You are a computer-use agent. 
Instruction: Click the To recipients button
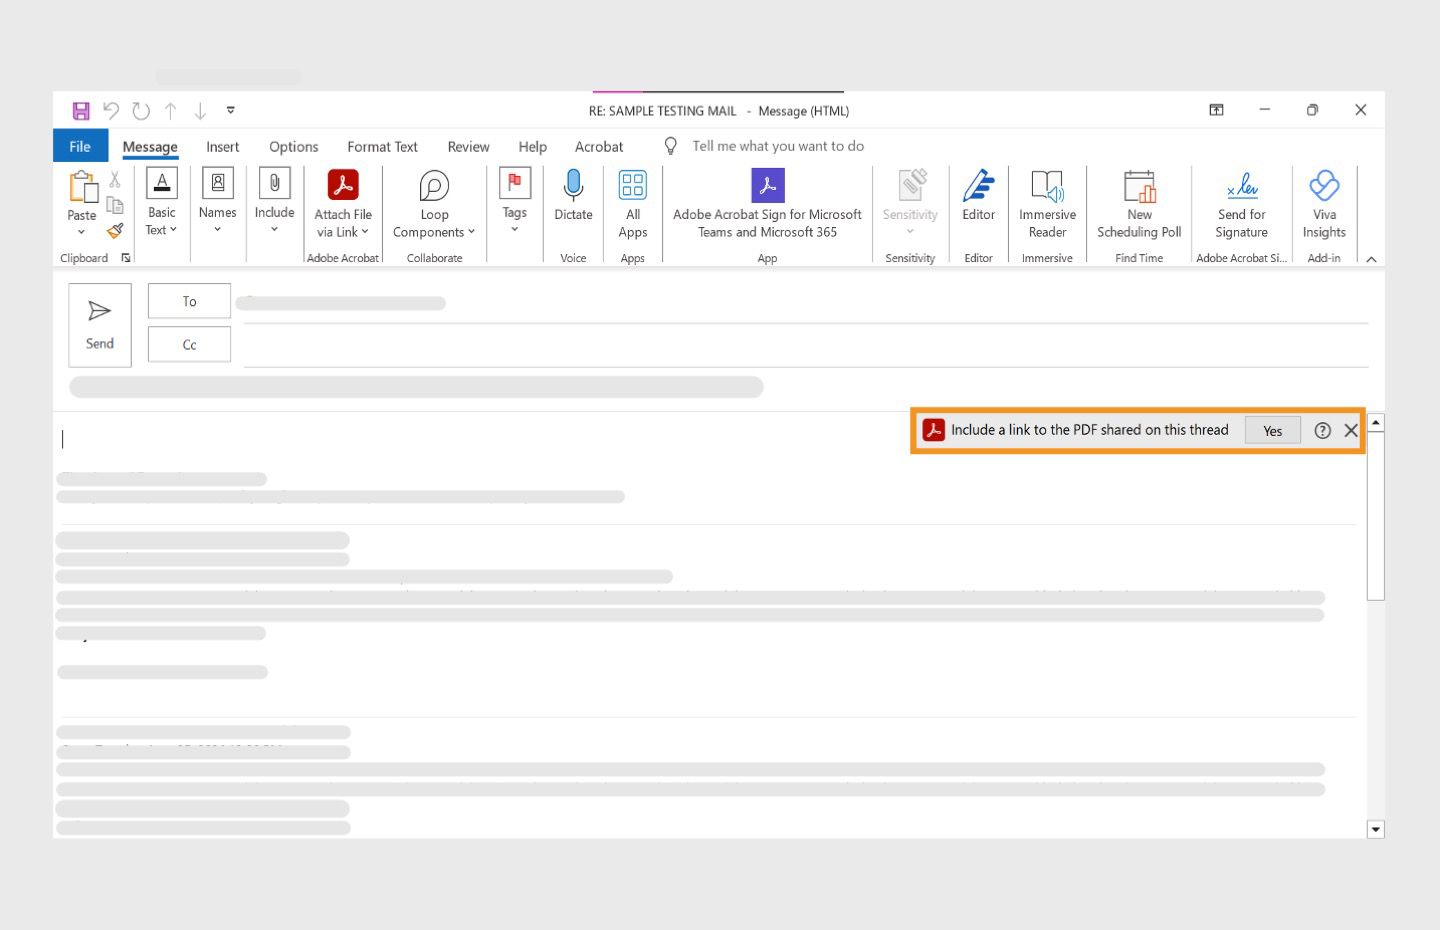(x=189, y=301)
